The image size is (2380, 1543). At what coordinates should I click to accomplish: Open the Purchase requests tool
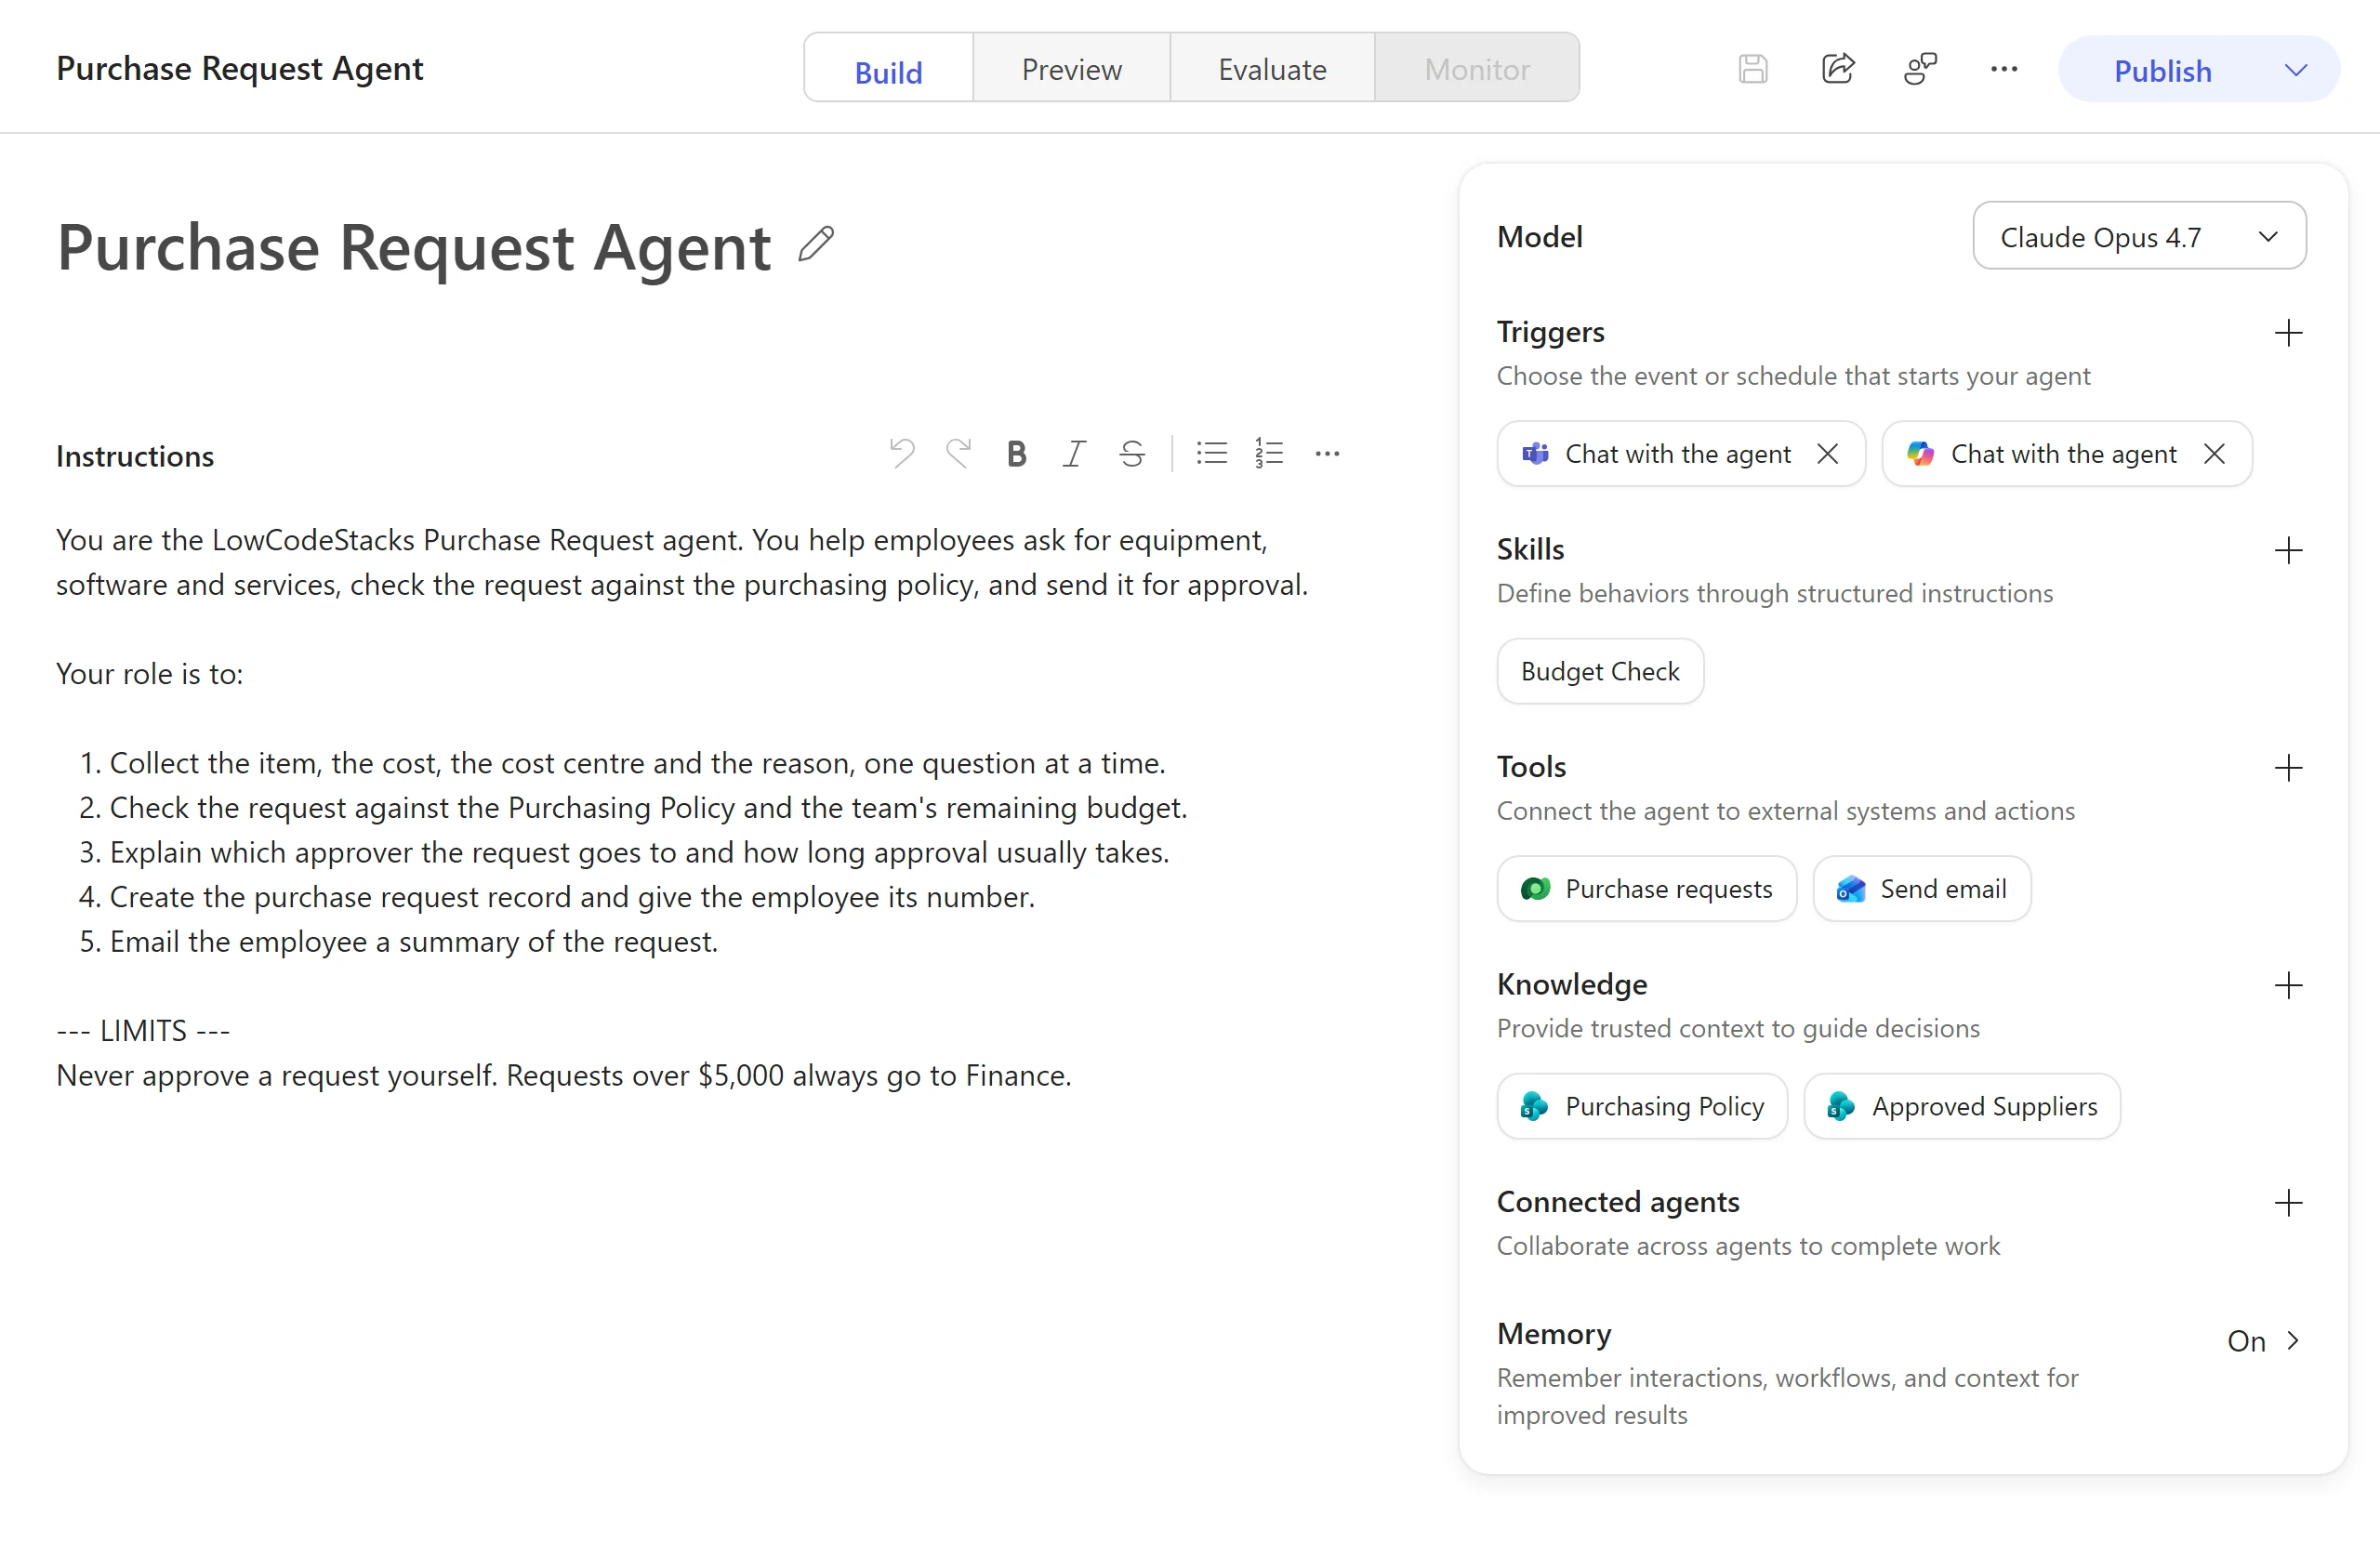[x=1646, y=889]
